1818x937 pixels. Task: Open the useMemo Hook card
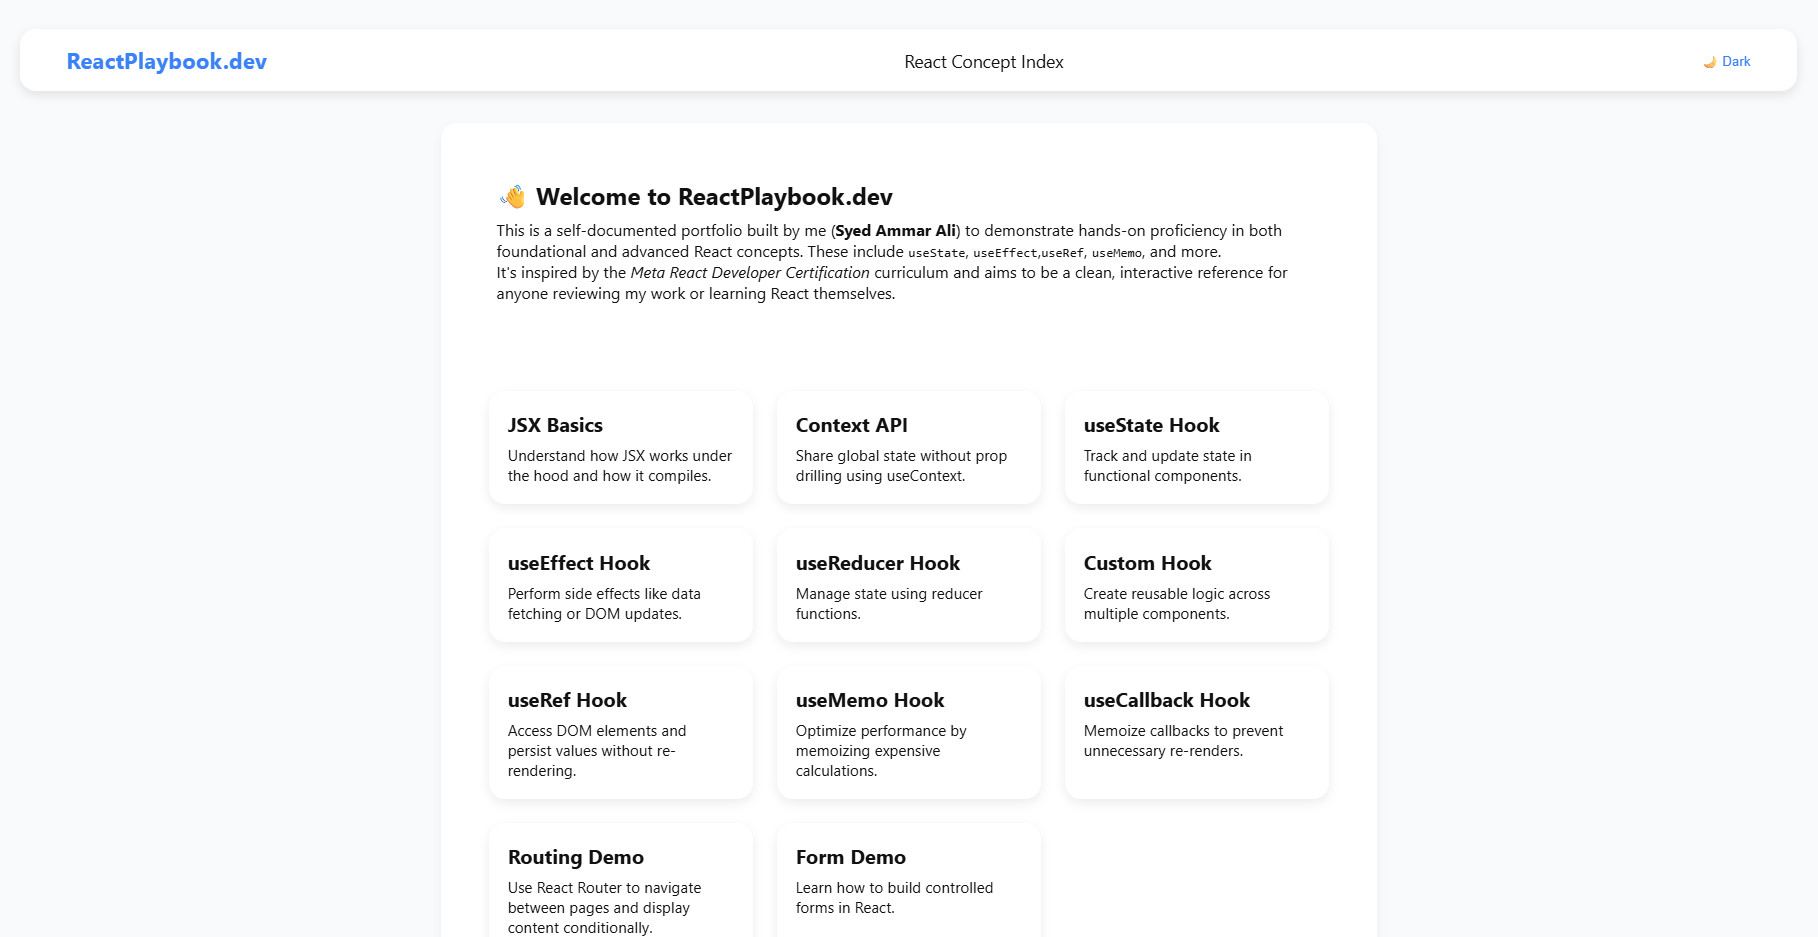tap(908, 732)
